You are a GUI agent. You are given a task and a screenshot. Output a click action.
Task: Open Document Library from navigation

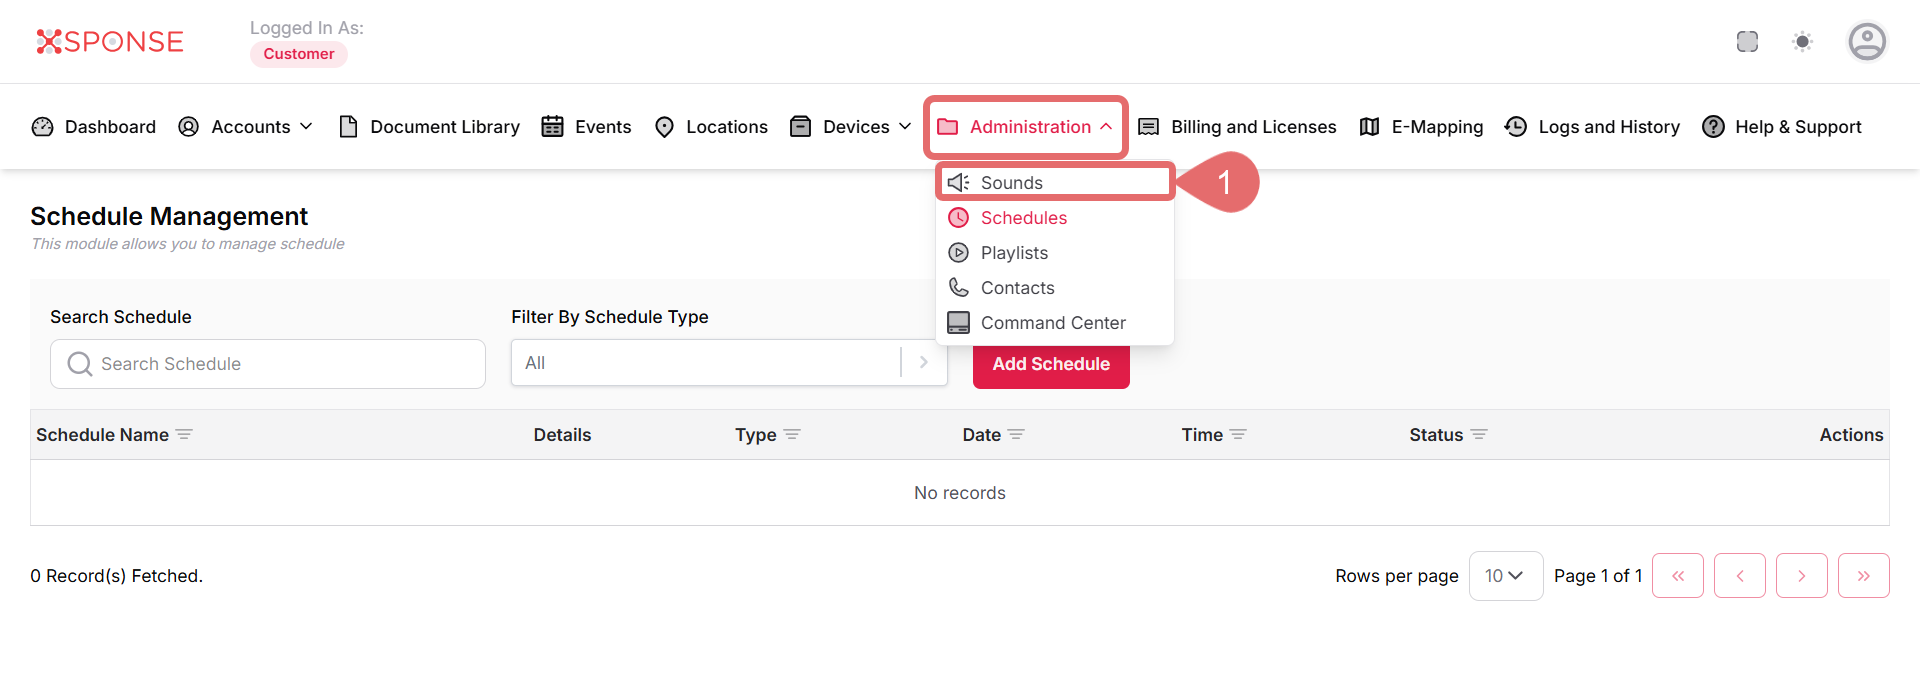pos(430,127)
